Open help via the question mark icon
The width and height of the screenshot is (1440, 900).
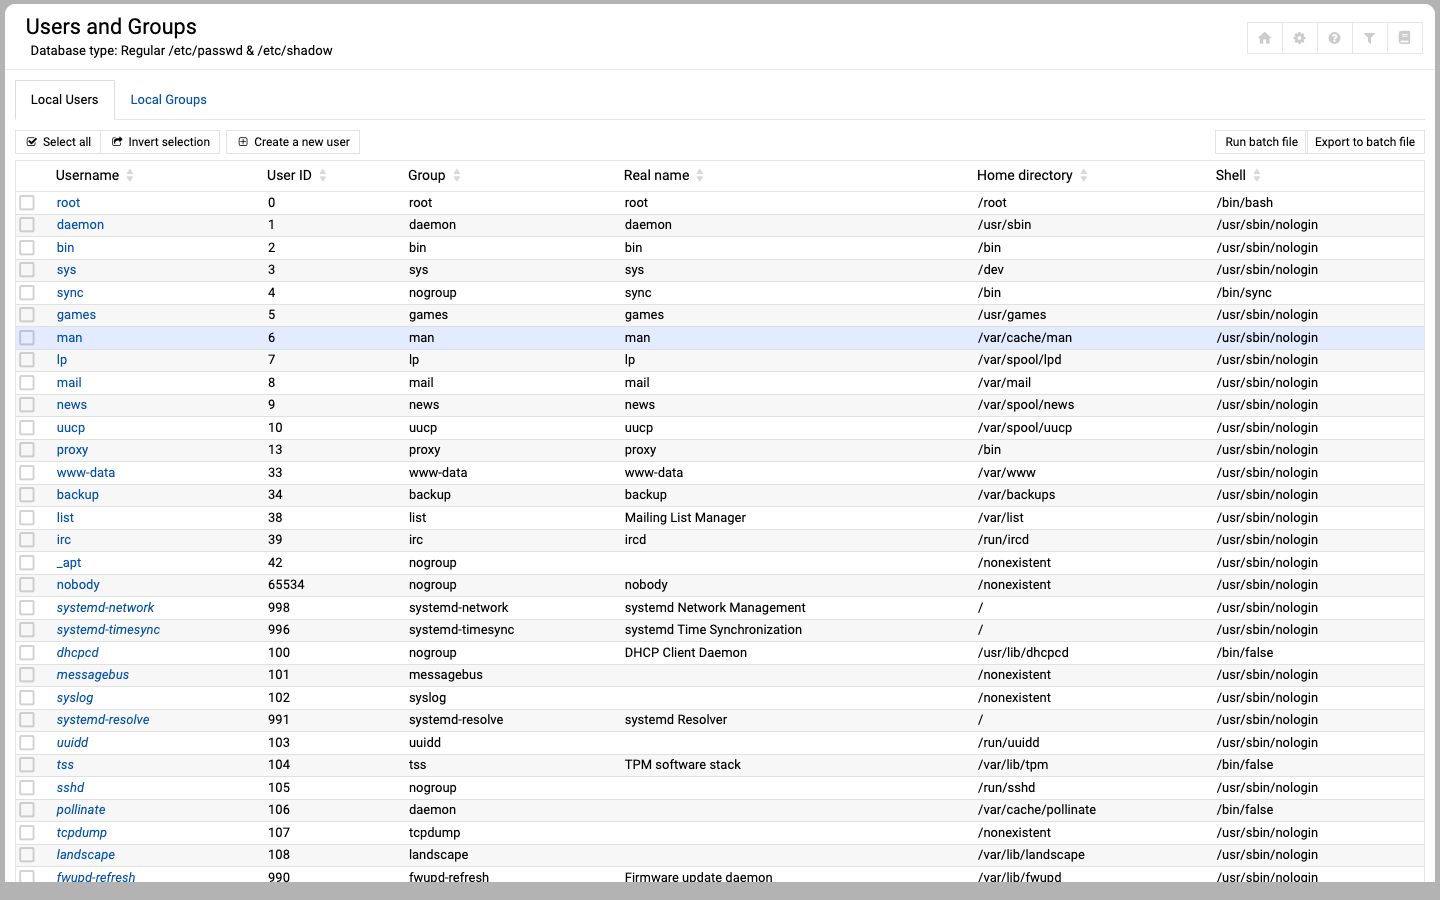click(x=1334, y=38)
